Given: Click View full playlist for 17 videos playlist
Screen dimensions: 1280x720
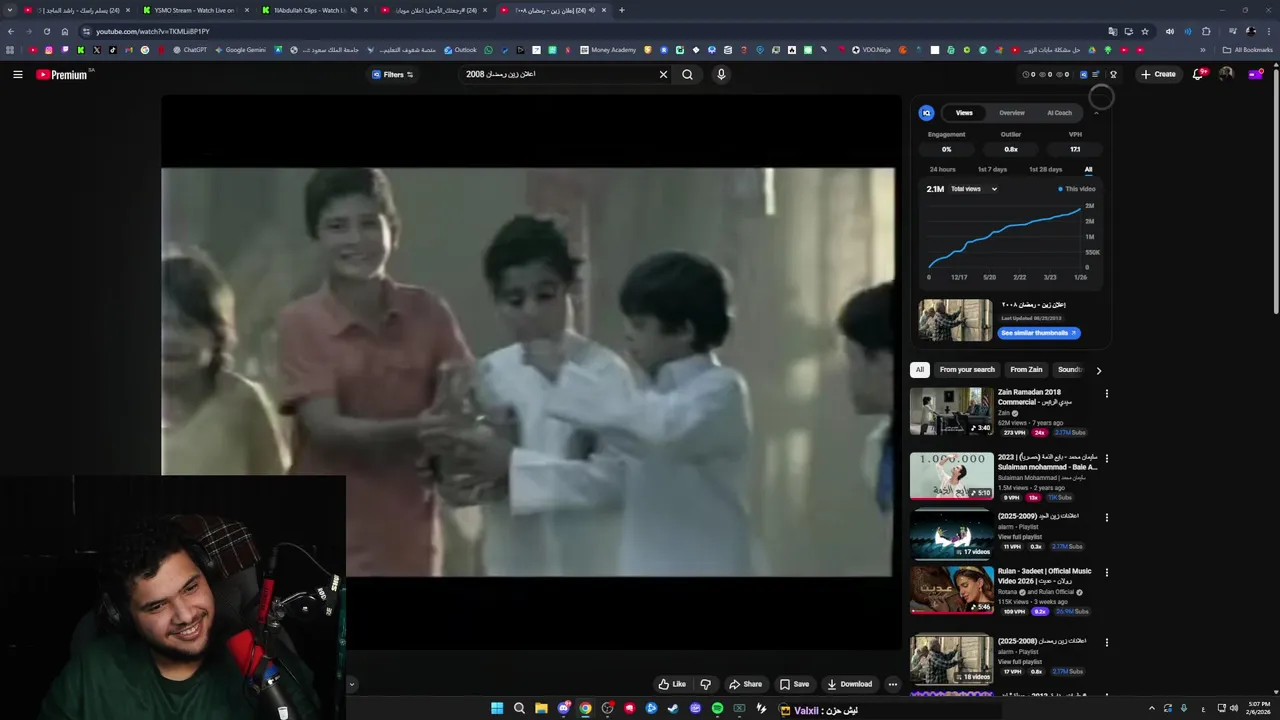Looking at the screenshot, I should pyautogui.click(x=1019, y=537).
